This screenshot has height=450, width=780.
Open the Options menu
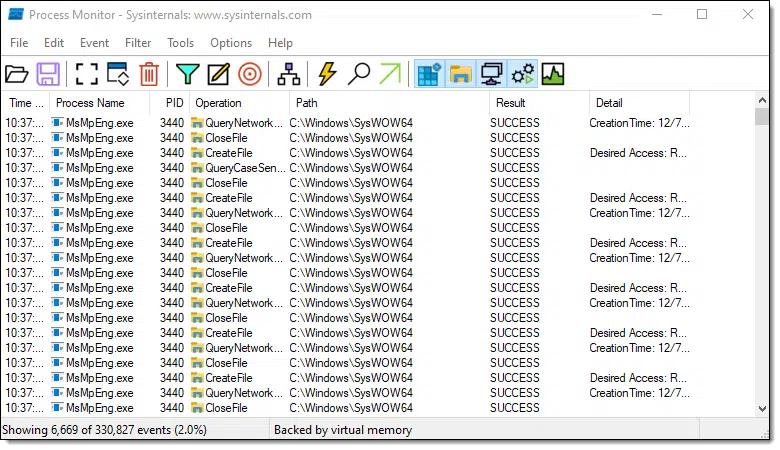231,43
